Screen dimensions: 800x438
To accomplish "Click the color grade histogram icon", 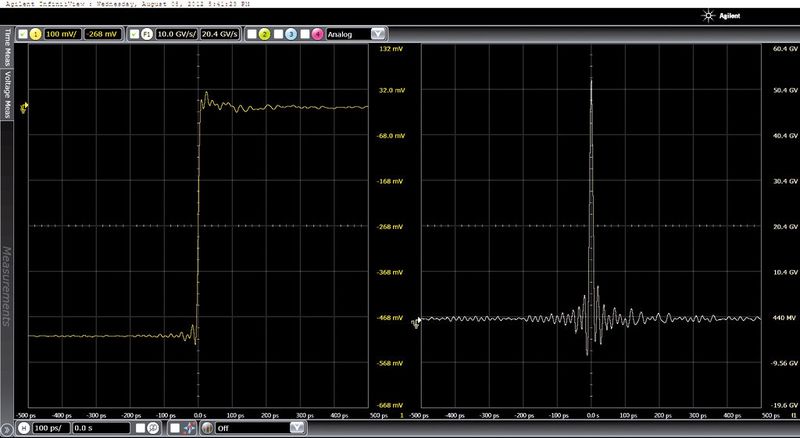I will click(207, 428).
